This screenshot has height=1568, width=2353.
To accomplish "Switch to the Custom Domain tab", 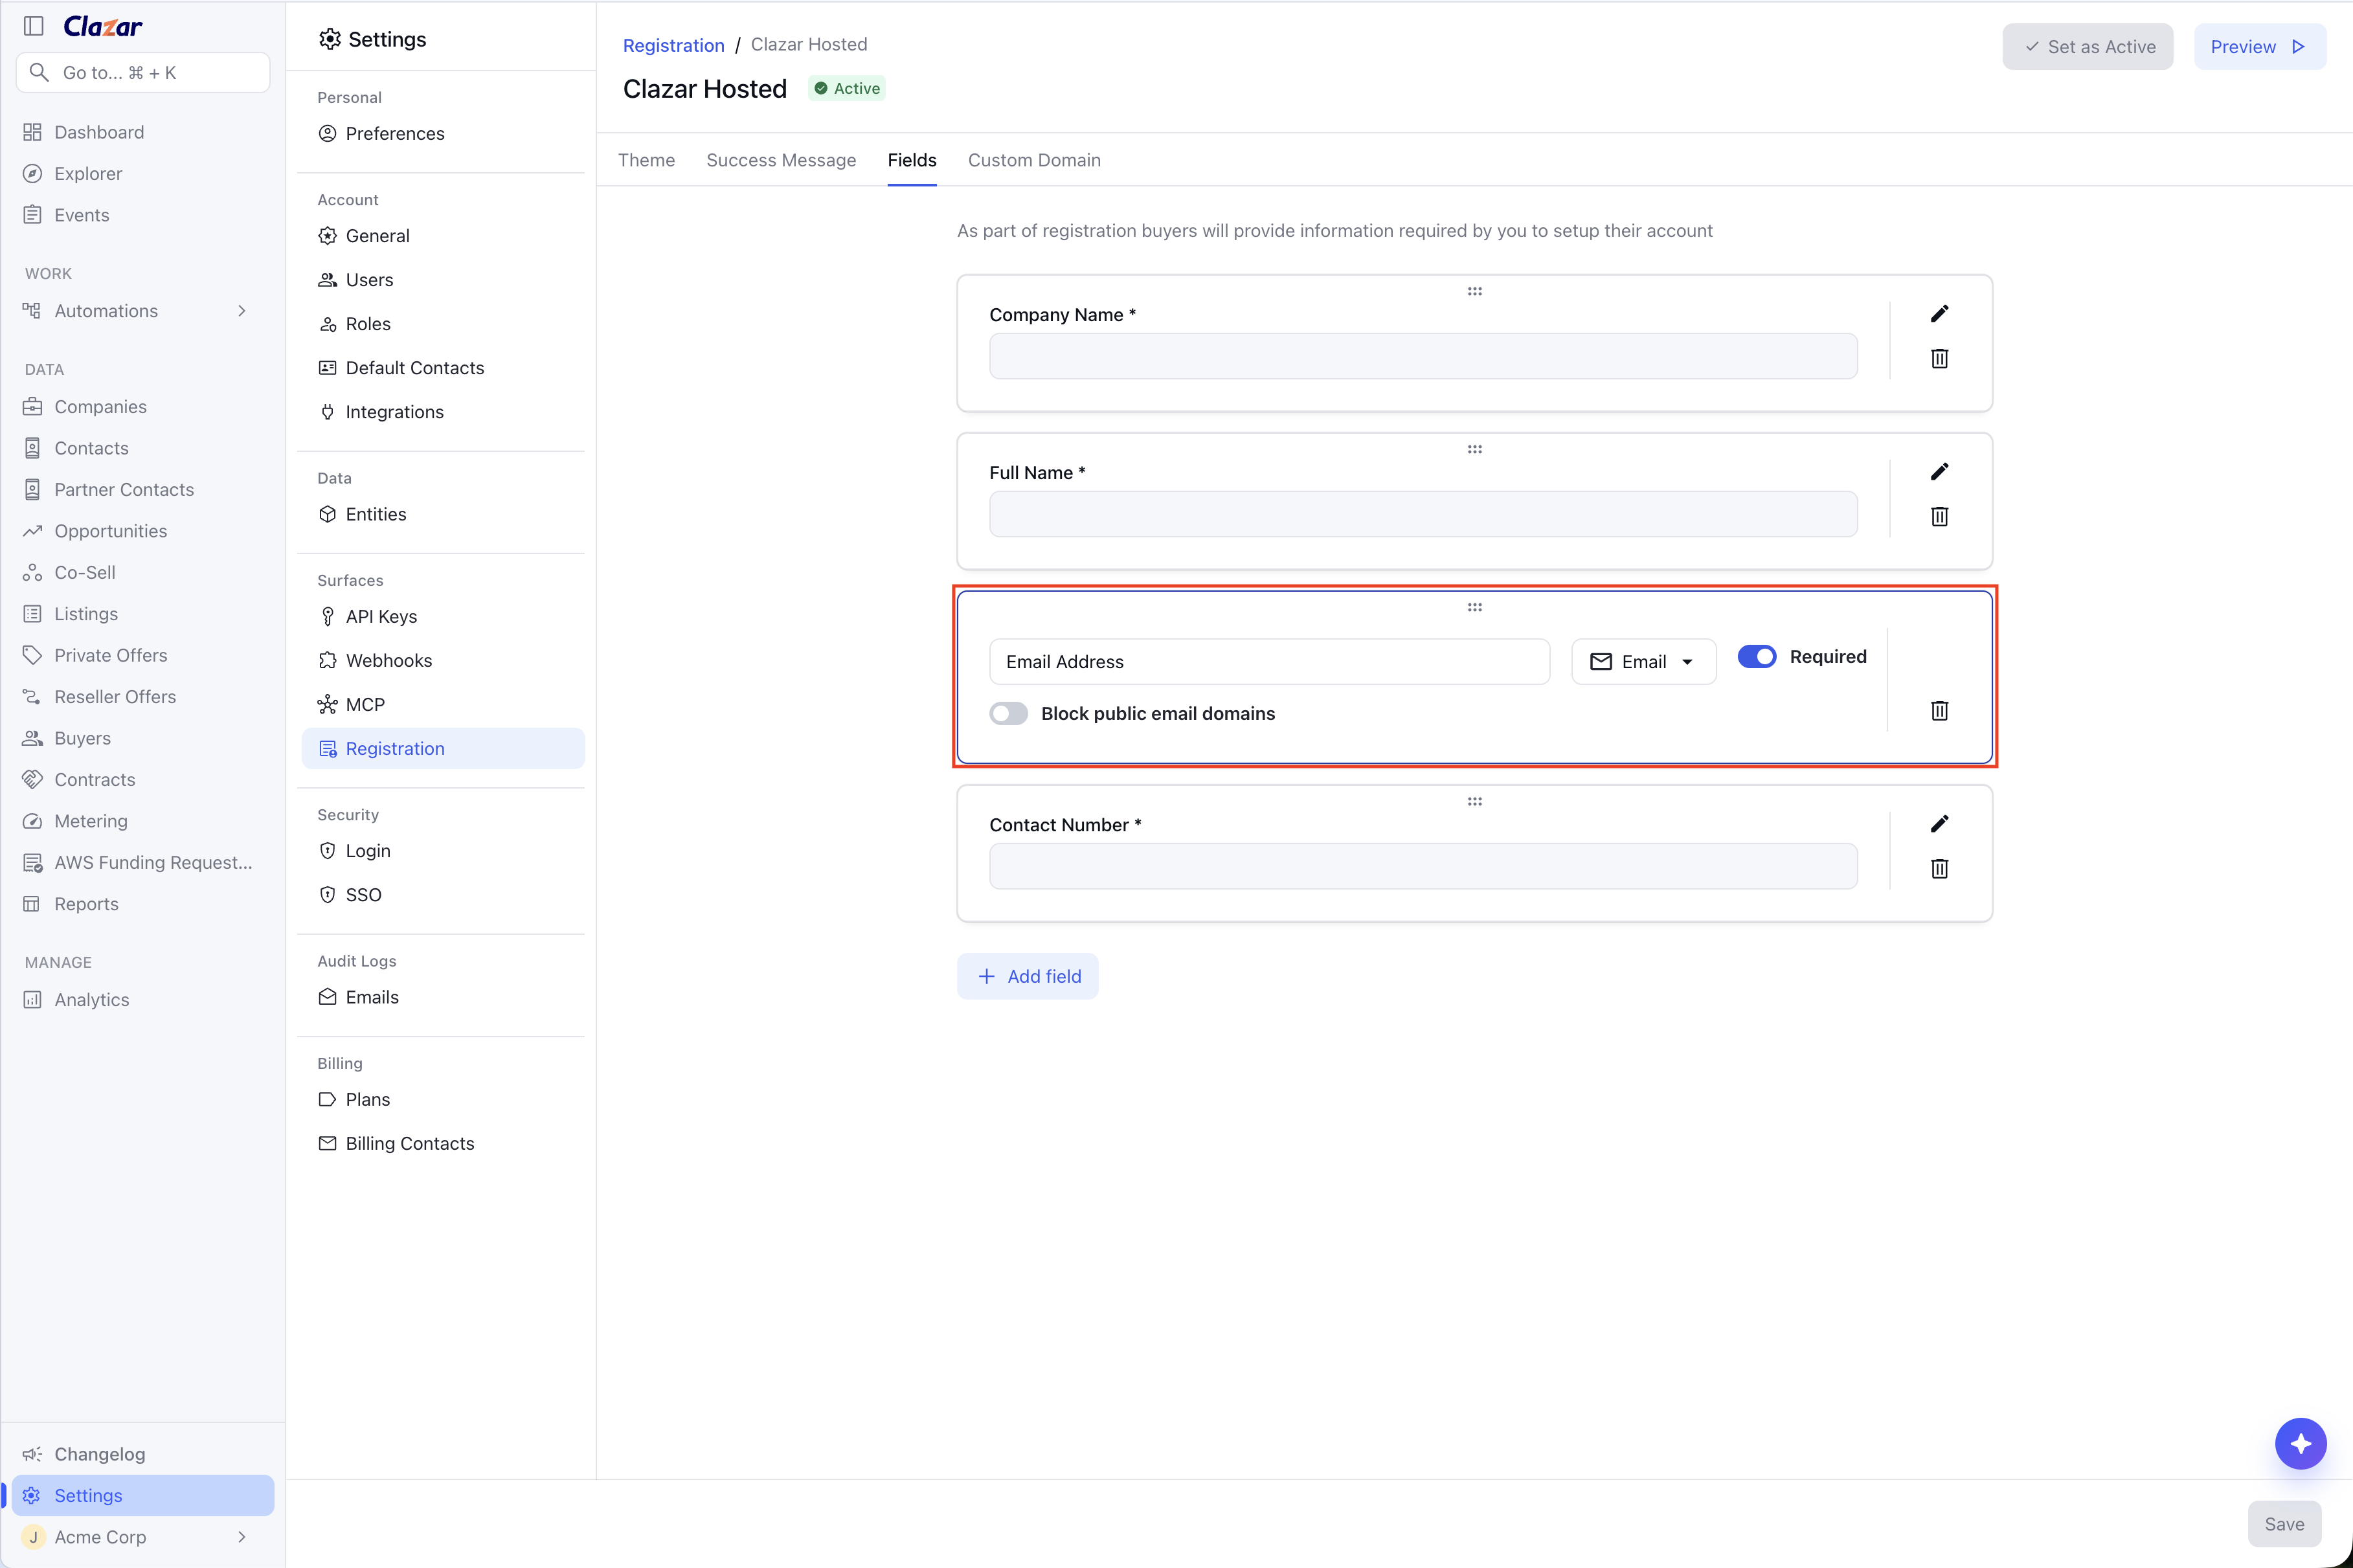I will pos(1034,160).
